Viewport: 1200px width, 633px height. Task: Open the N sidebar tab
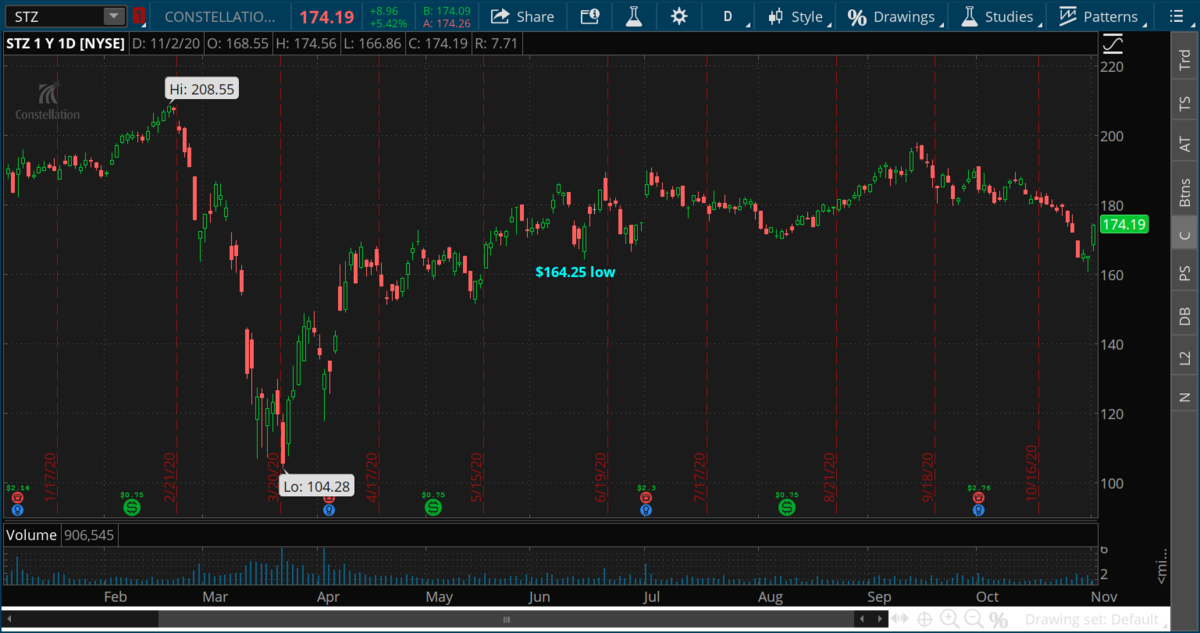pyautogui.click(x=1185, y=398)
